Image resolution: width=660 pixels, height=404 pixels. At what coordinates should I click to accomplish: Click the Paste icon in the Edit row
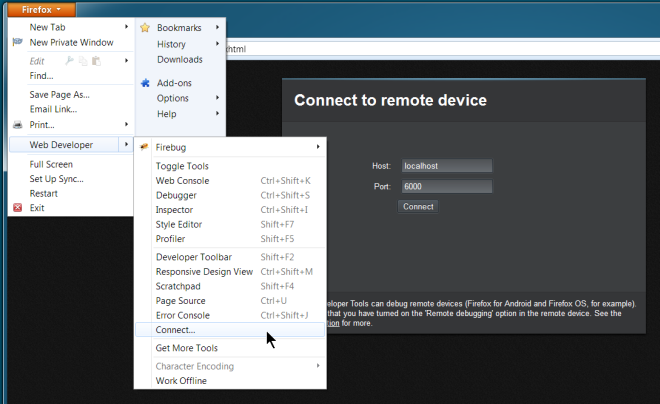(x=96, y=61)
